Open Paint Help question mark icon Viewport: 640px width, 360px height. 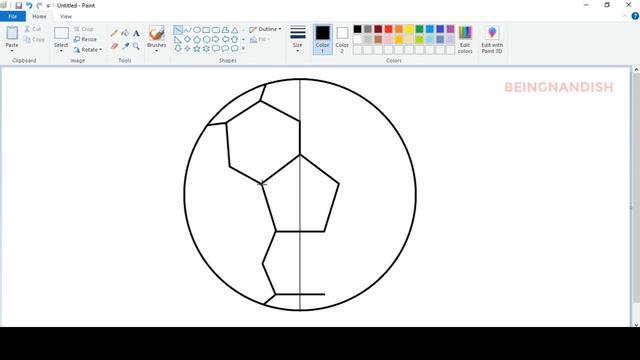635,16
